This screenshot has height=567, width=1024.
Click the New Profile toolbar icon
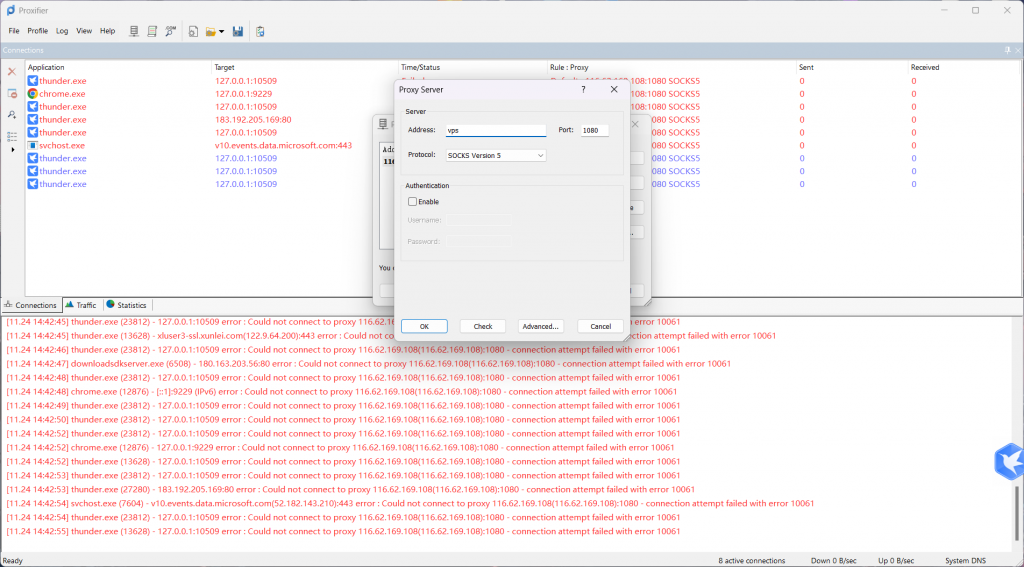click(x=193, y=31)
